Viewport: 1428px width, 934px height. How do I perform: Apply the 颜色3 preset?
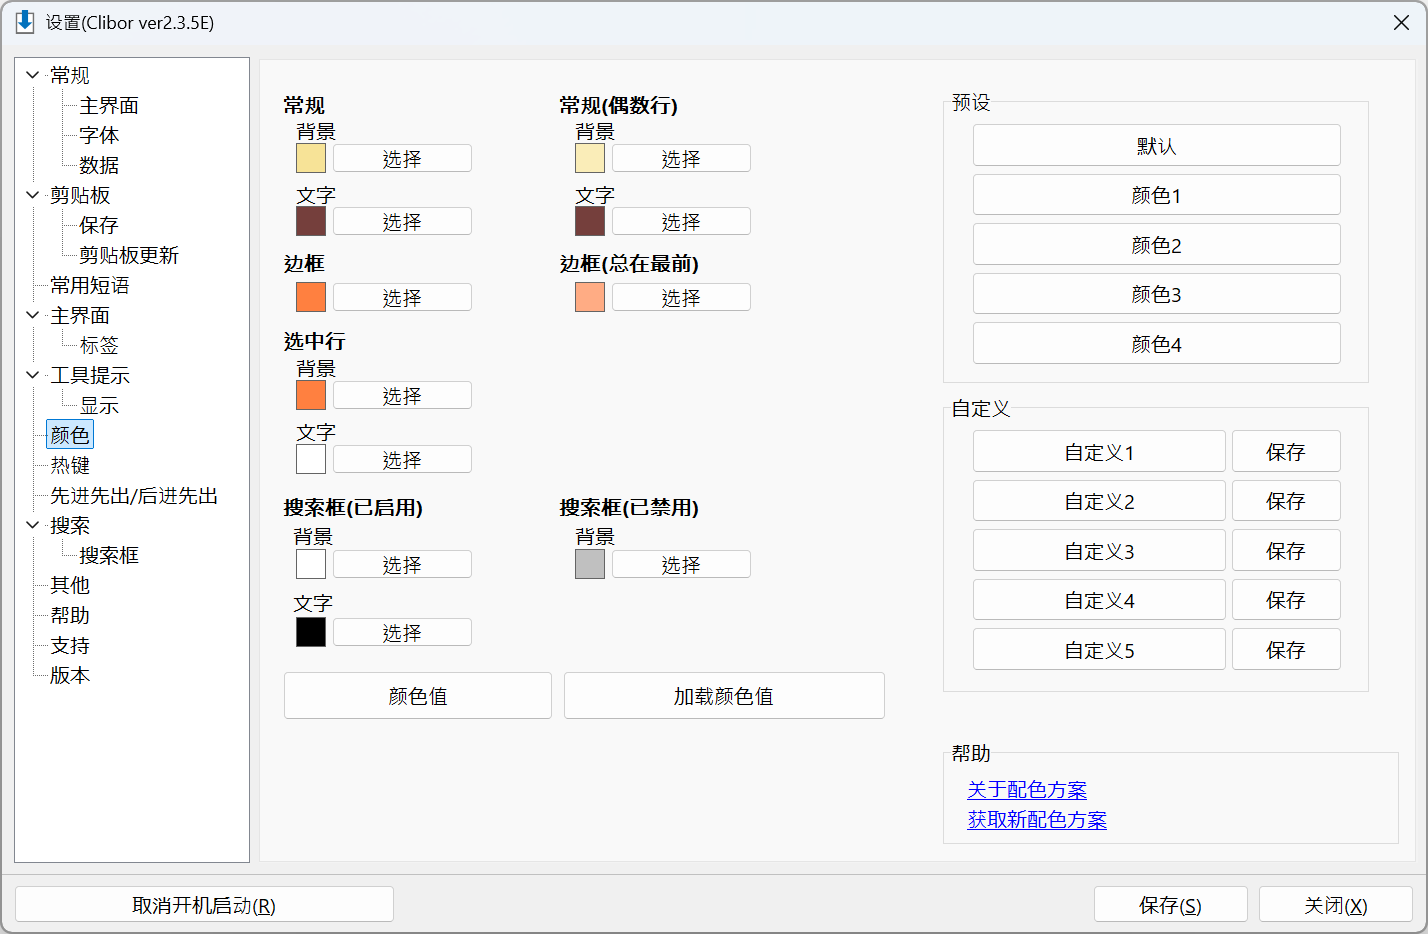(1157, 294)
